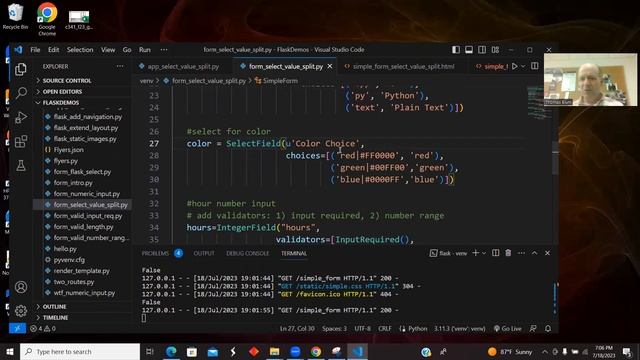Image resolution: width=640 pixels, height=360 pixels.
Task: Open the View menu
Action: [x=108, y=50]
